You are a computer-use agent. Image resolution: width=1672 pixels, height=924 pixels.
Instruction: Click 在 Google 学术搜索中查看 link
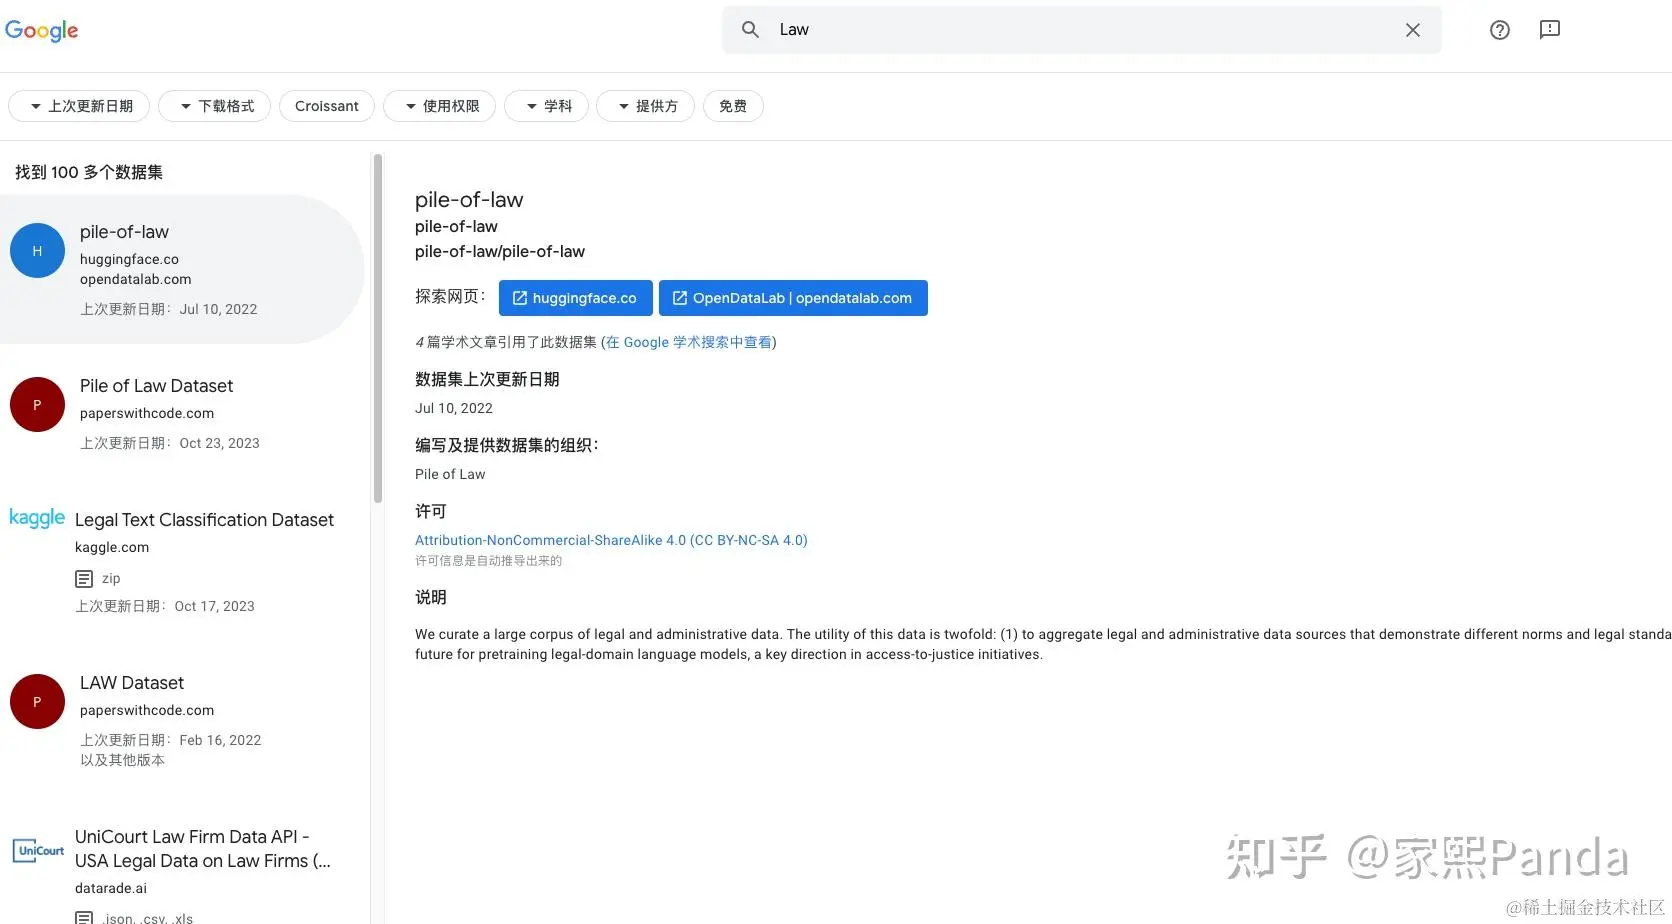pos(688,342)
